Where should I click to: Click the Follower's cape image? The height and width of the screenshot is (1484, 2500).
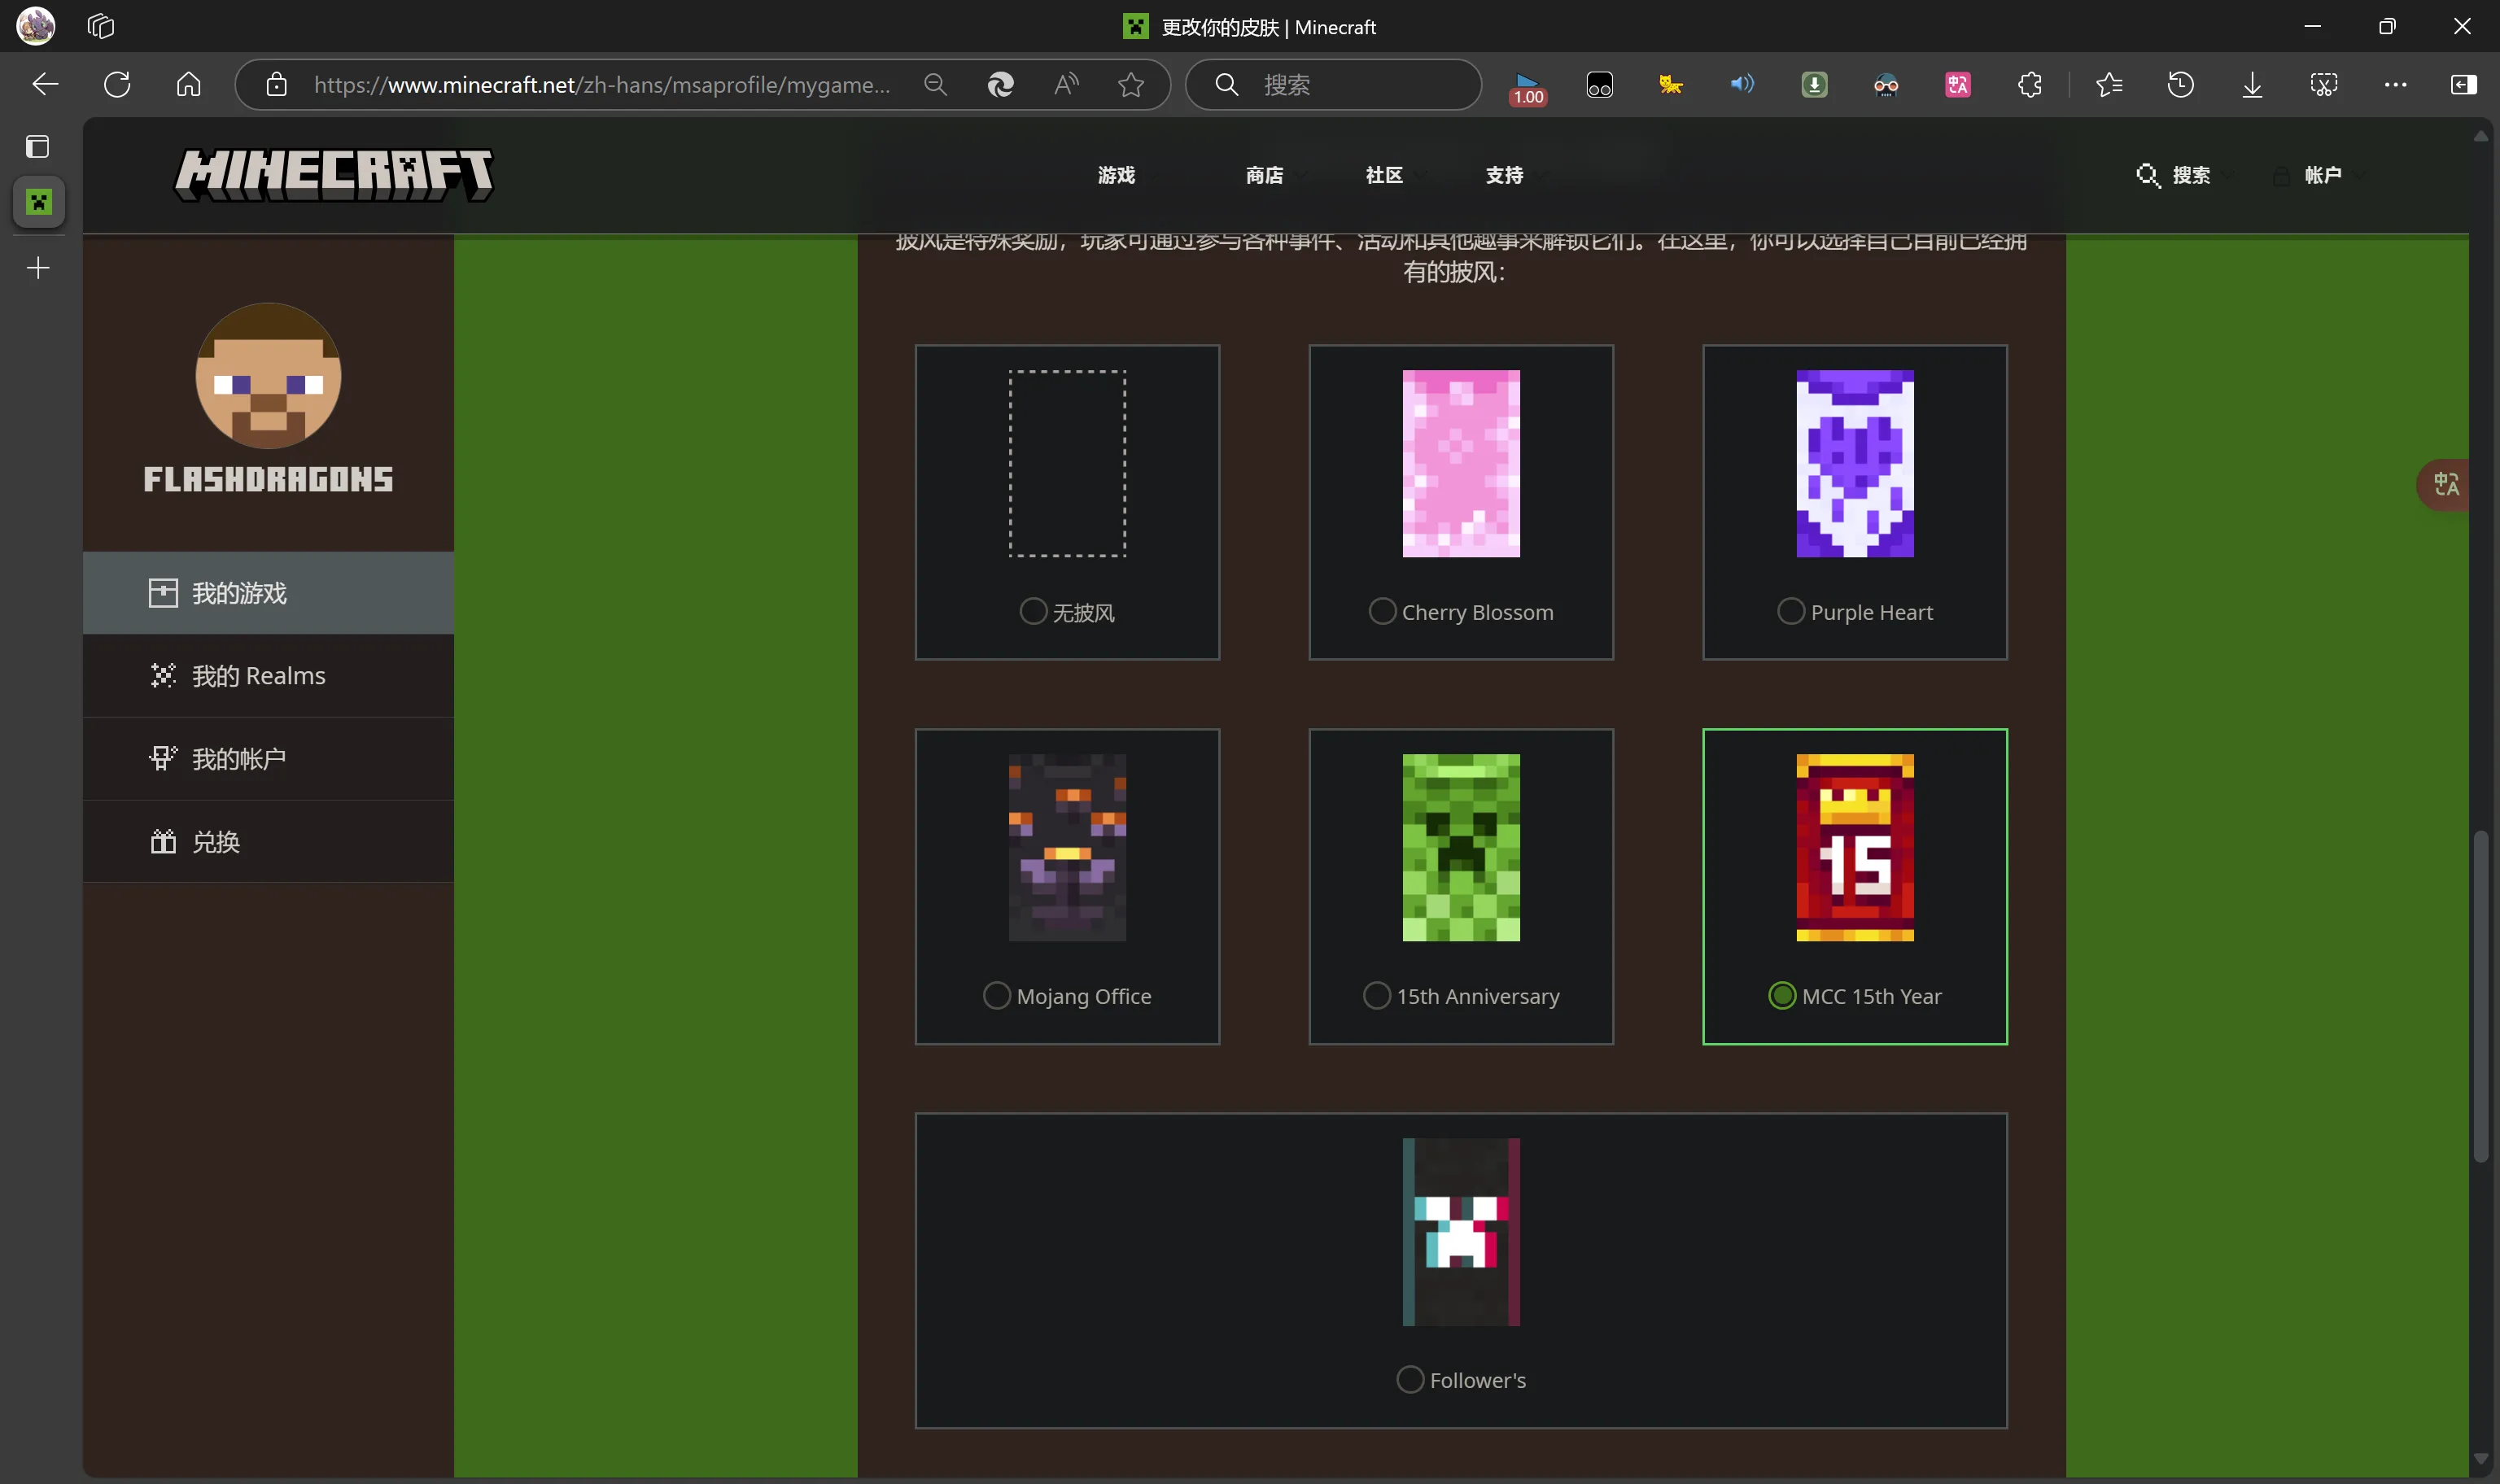coord(1461,1232)
